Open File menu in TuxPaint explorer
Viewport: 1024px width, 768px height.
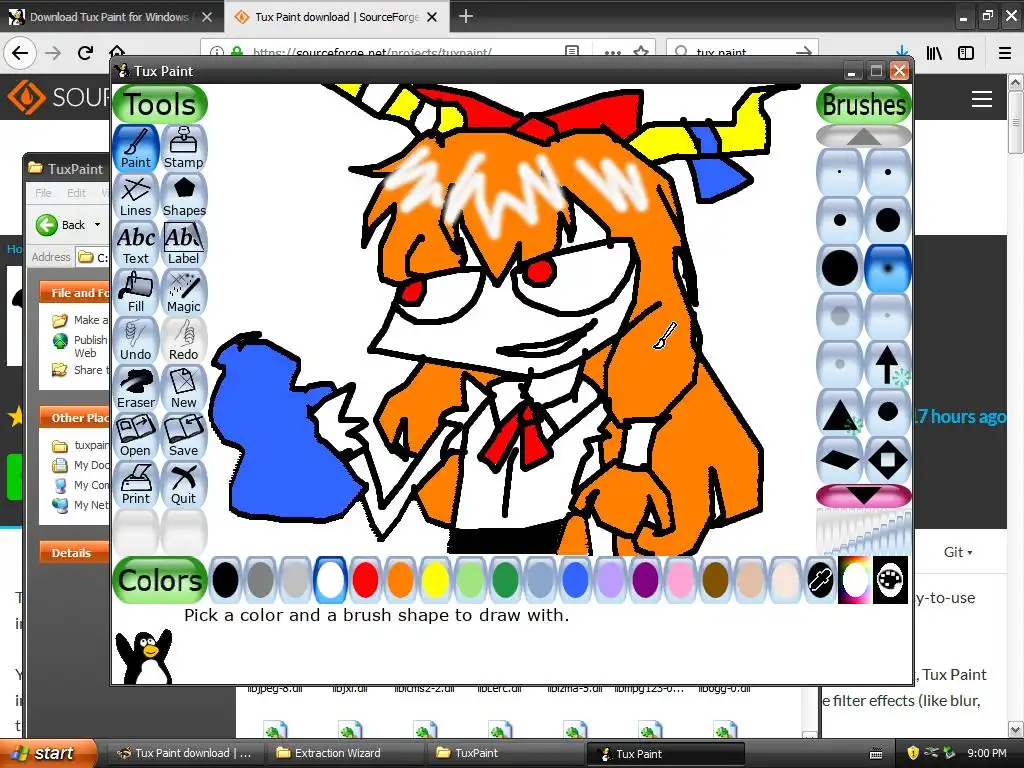[43, 193]
